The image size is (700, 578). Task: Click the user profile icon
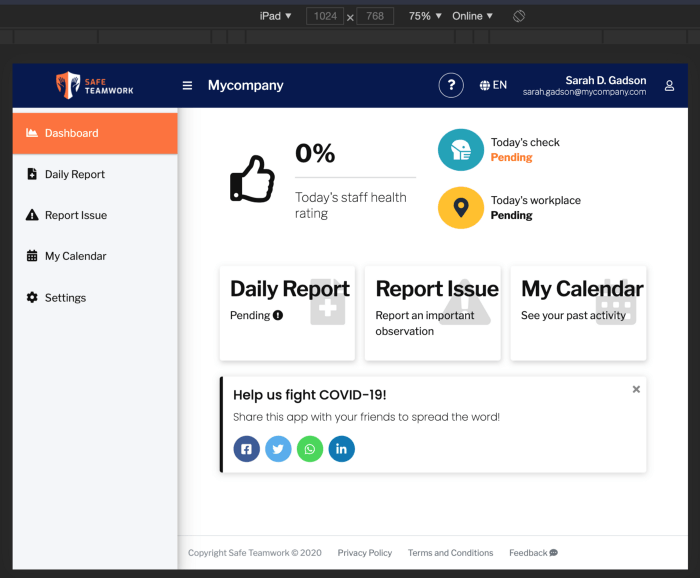click(669, 86)
